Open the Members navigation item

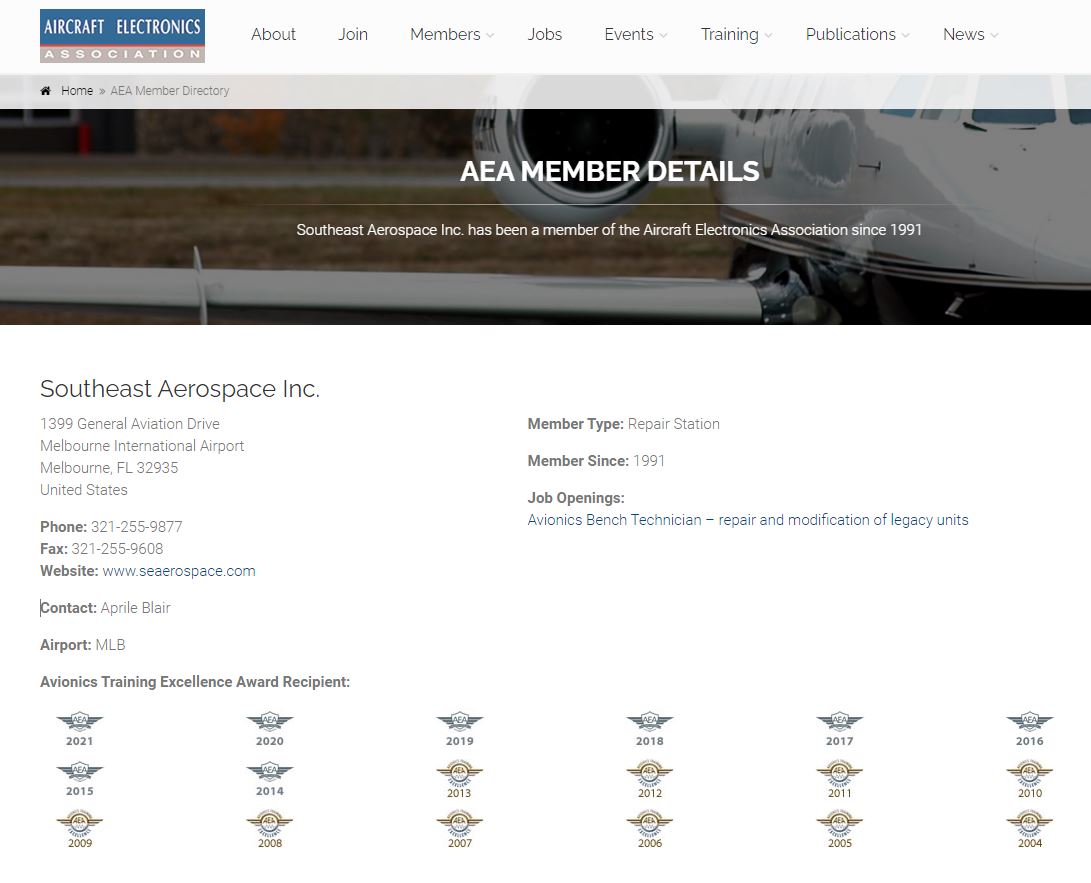(x=445, y=34)
